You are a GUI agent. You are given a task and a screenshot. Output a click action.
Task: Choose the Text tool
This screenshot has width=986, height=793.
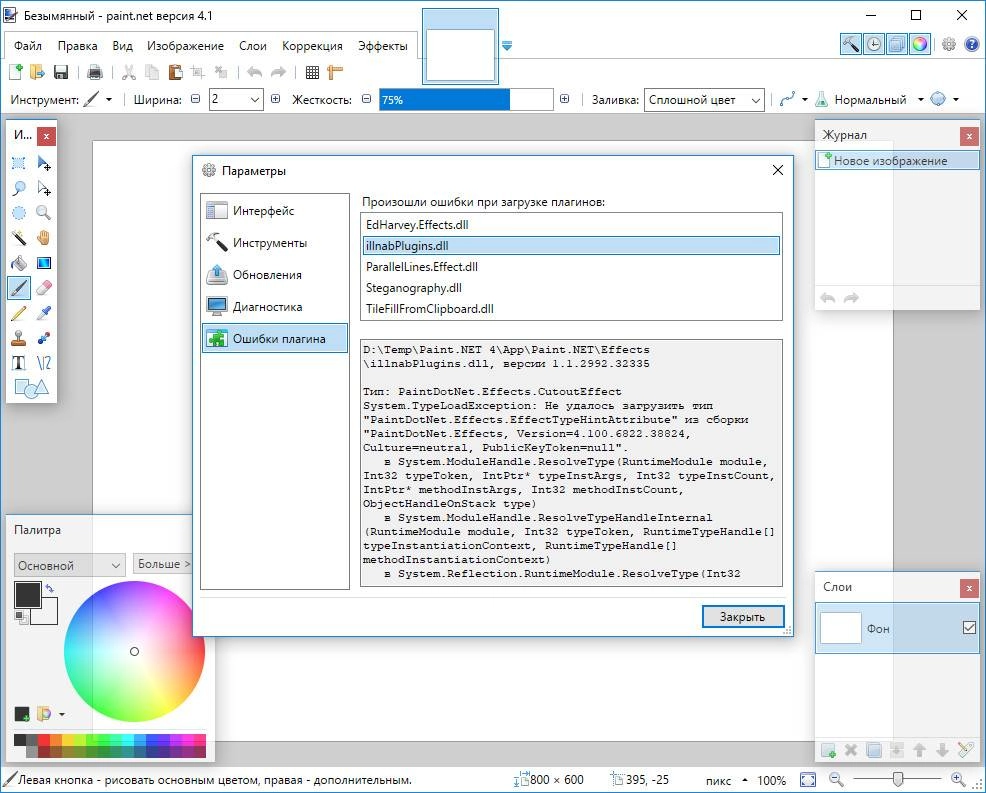click(x=19, y=363)
